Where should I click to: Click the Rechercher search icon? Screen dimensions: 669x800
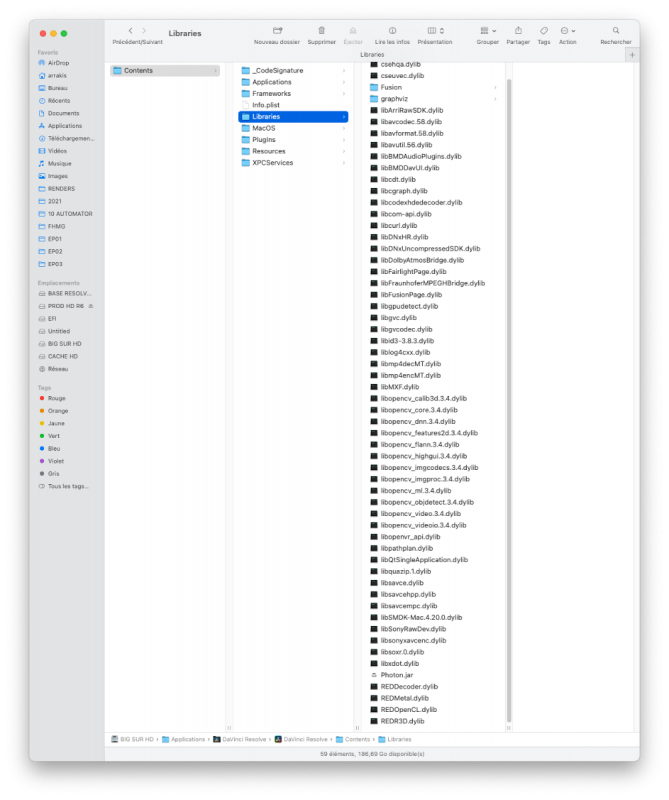coord(616,31)
